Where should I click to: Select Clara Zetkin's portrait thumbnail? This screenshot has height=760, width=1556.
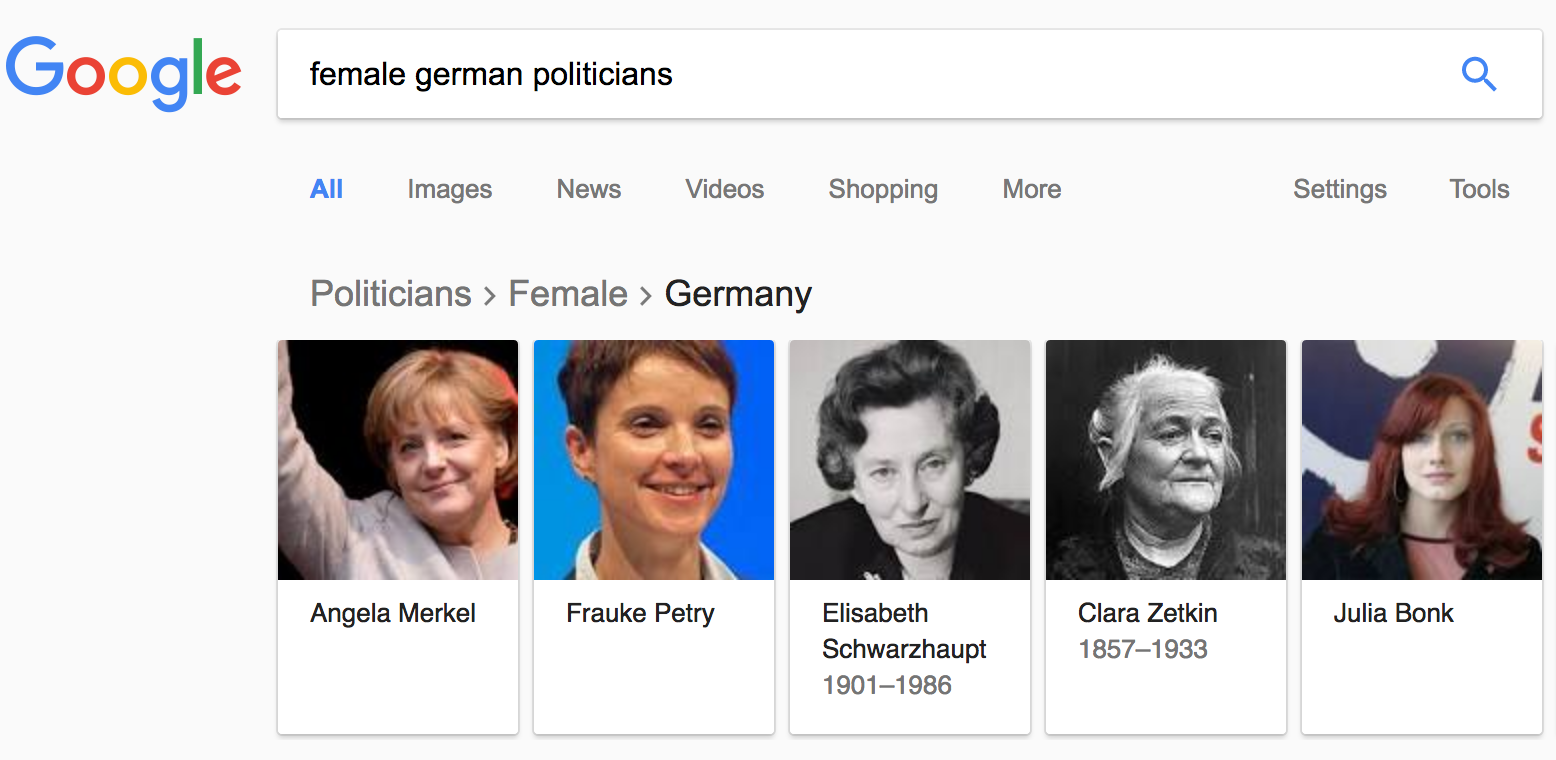[x=1166, y=460]
